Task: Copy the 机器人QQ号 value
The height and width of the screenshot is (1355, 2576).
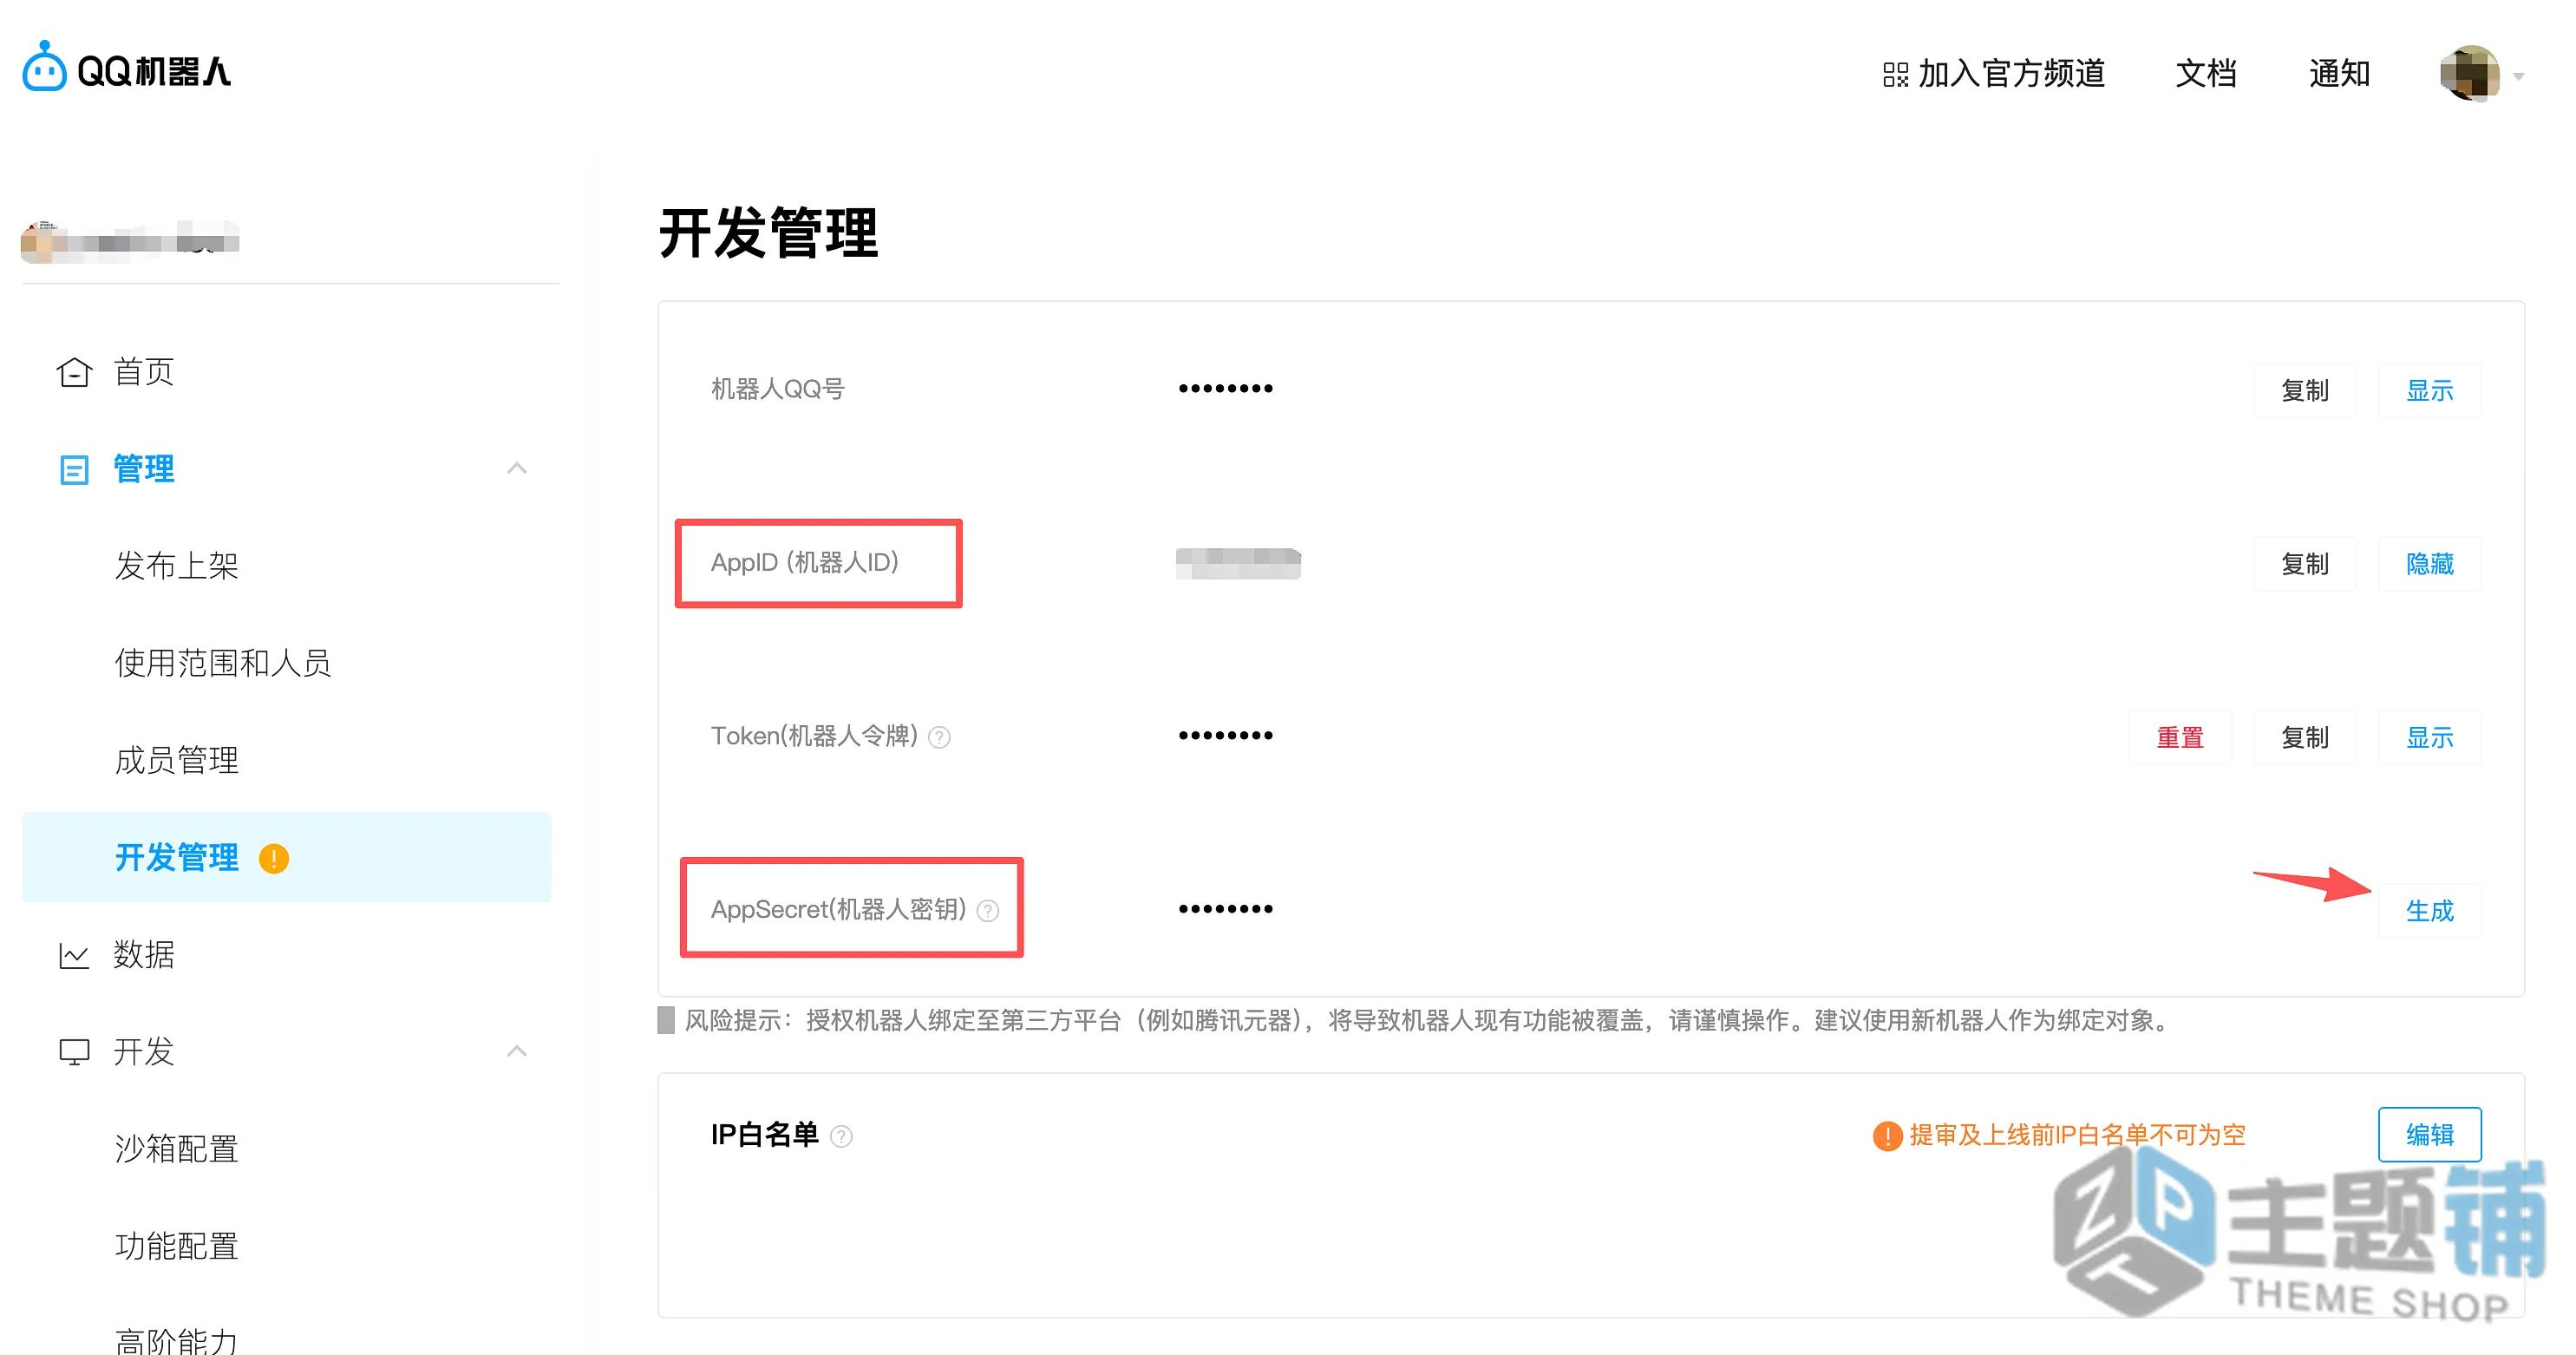Action: [2304, 390]
